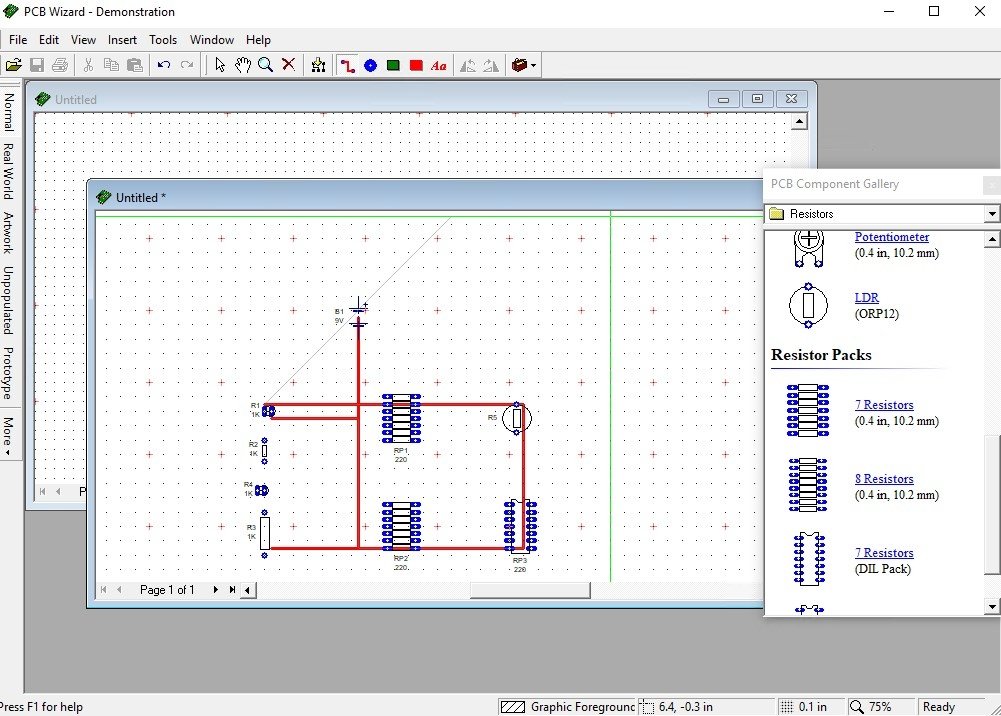Screen dimensions: 1001x716
Task: Select the Aa text label tool
Action: pos(439,65)
